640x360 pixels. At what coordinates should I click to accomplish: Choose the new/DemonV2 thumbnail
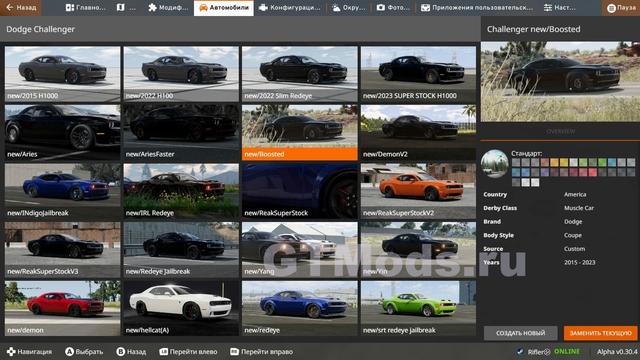click(x=418, y=132)
